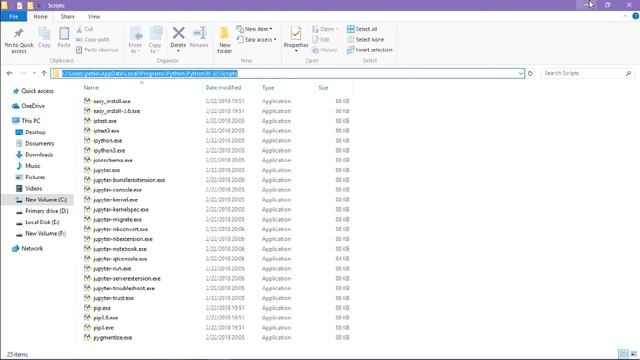
Task: Switch to Details view layout icon
Action: coord(623,353)
